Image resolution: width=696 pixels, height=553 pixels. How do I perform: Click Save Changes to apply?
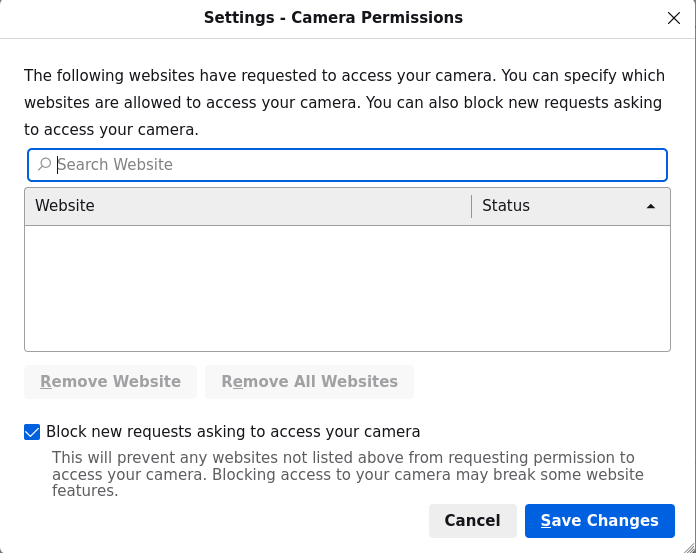pyautogui.click(x=599, y=520)
